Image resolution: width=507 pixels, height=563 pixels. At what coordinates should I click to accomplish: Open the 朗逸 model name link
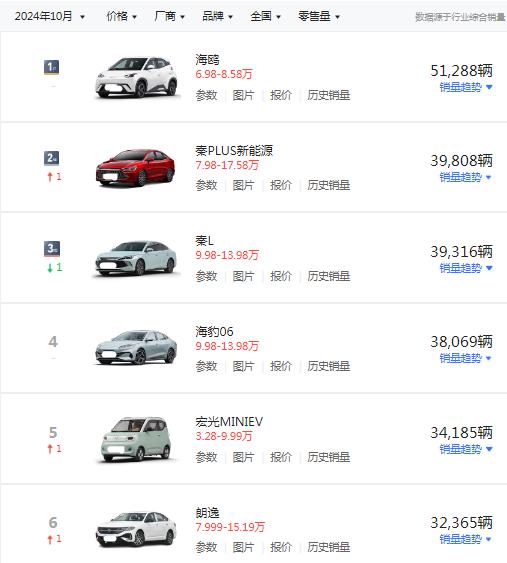207,512
